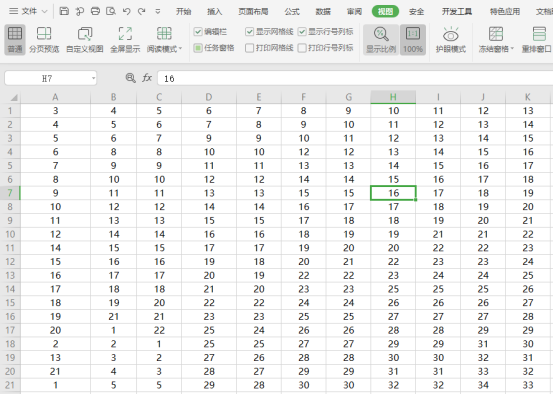Enable 打印网格线 print gridlines checkbox
This screenshot has width=554, height=394.
click(249, 48)
